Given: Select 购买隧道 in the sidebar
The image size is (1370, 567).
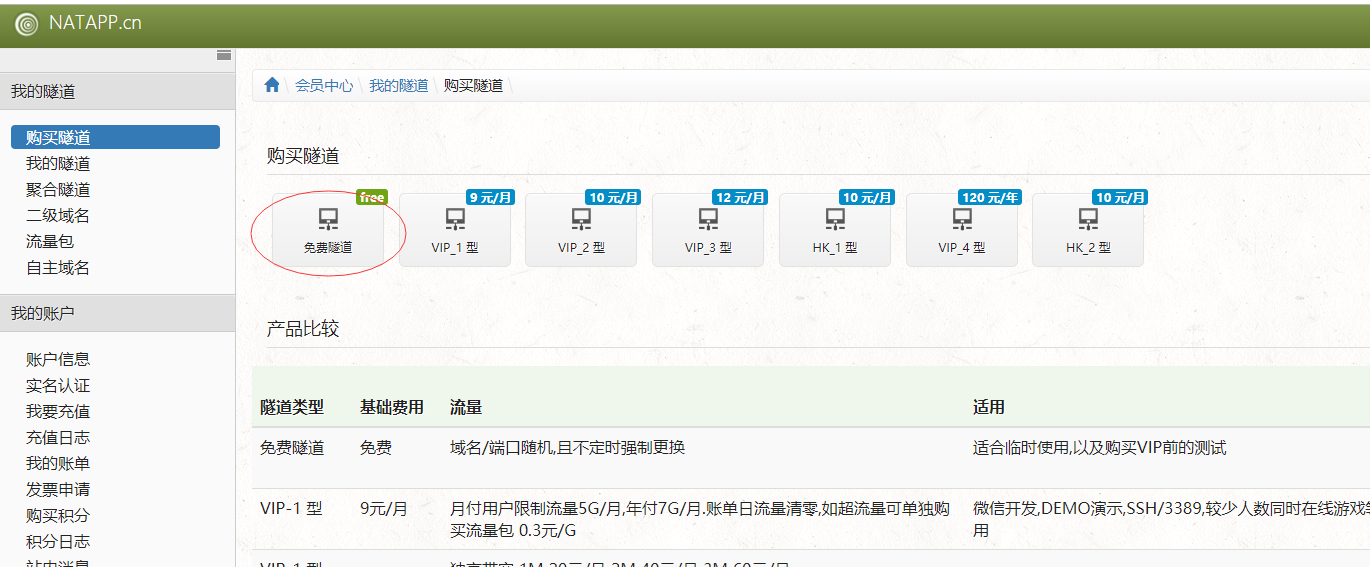Looking at the screenshot, I should pos(115,137).
